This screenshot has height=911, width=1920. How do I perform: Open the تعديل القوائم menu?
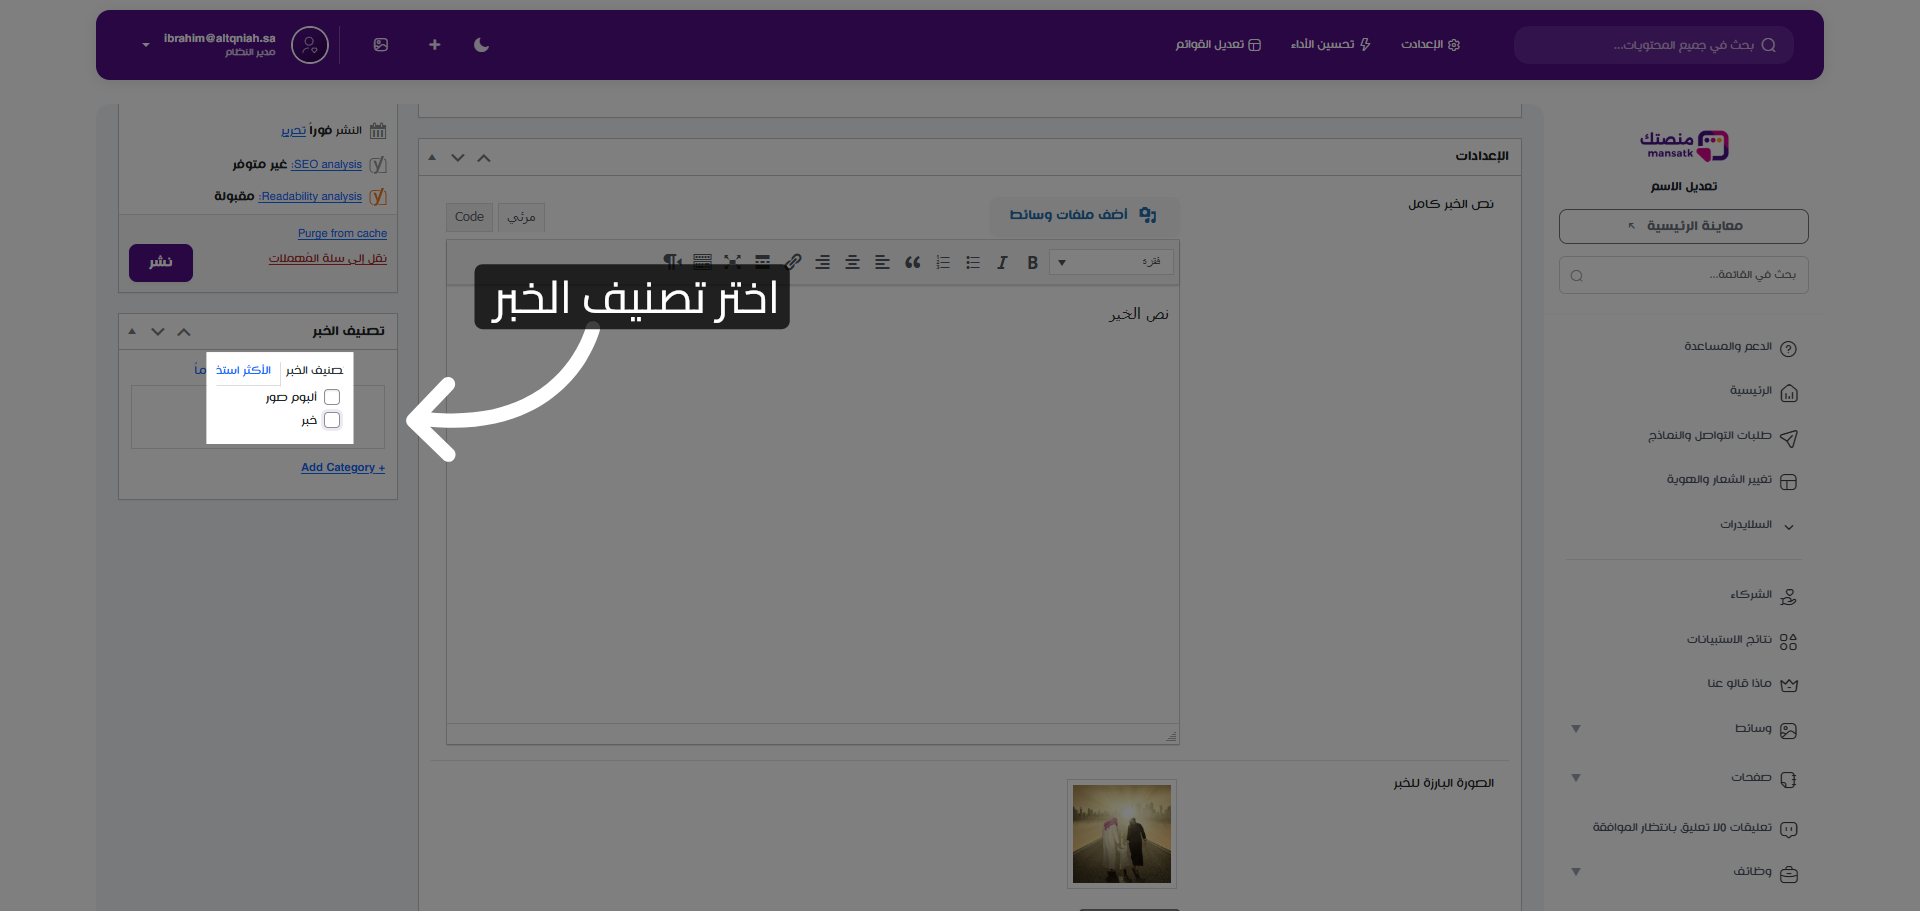coord(1218,45)
